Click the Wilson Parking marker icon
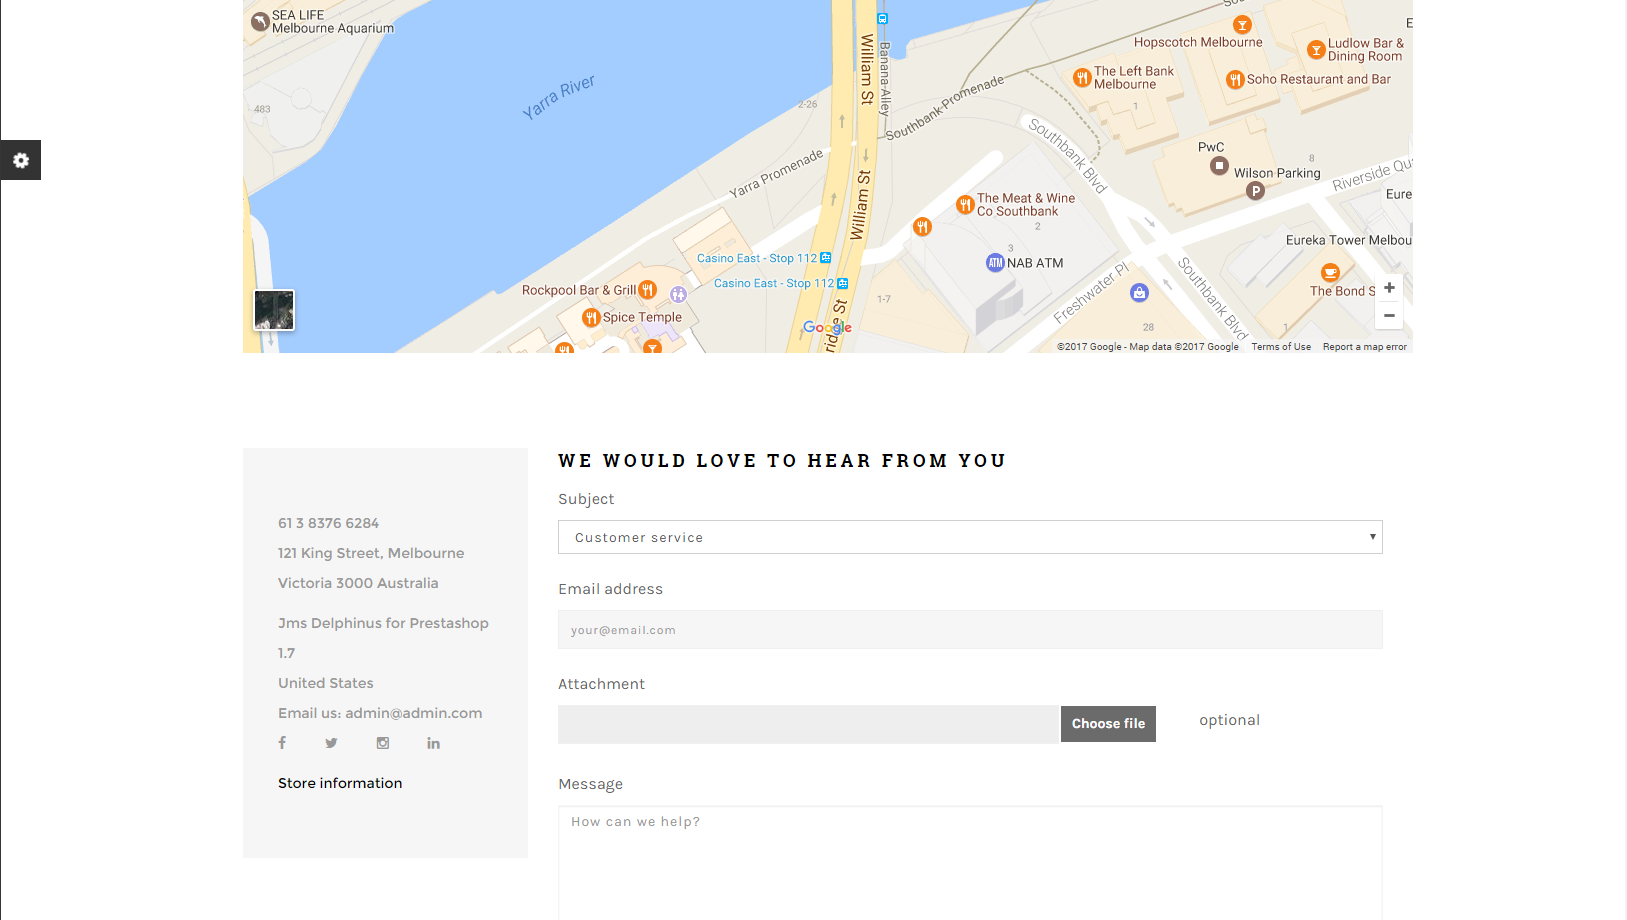The image size is (1627, 920). [1256, 191]
